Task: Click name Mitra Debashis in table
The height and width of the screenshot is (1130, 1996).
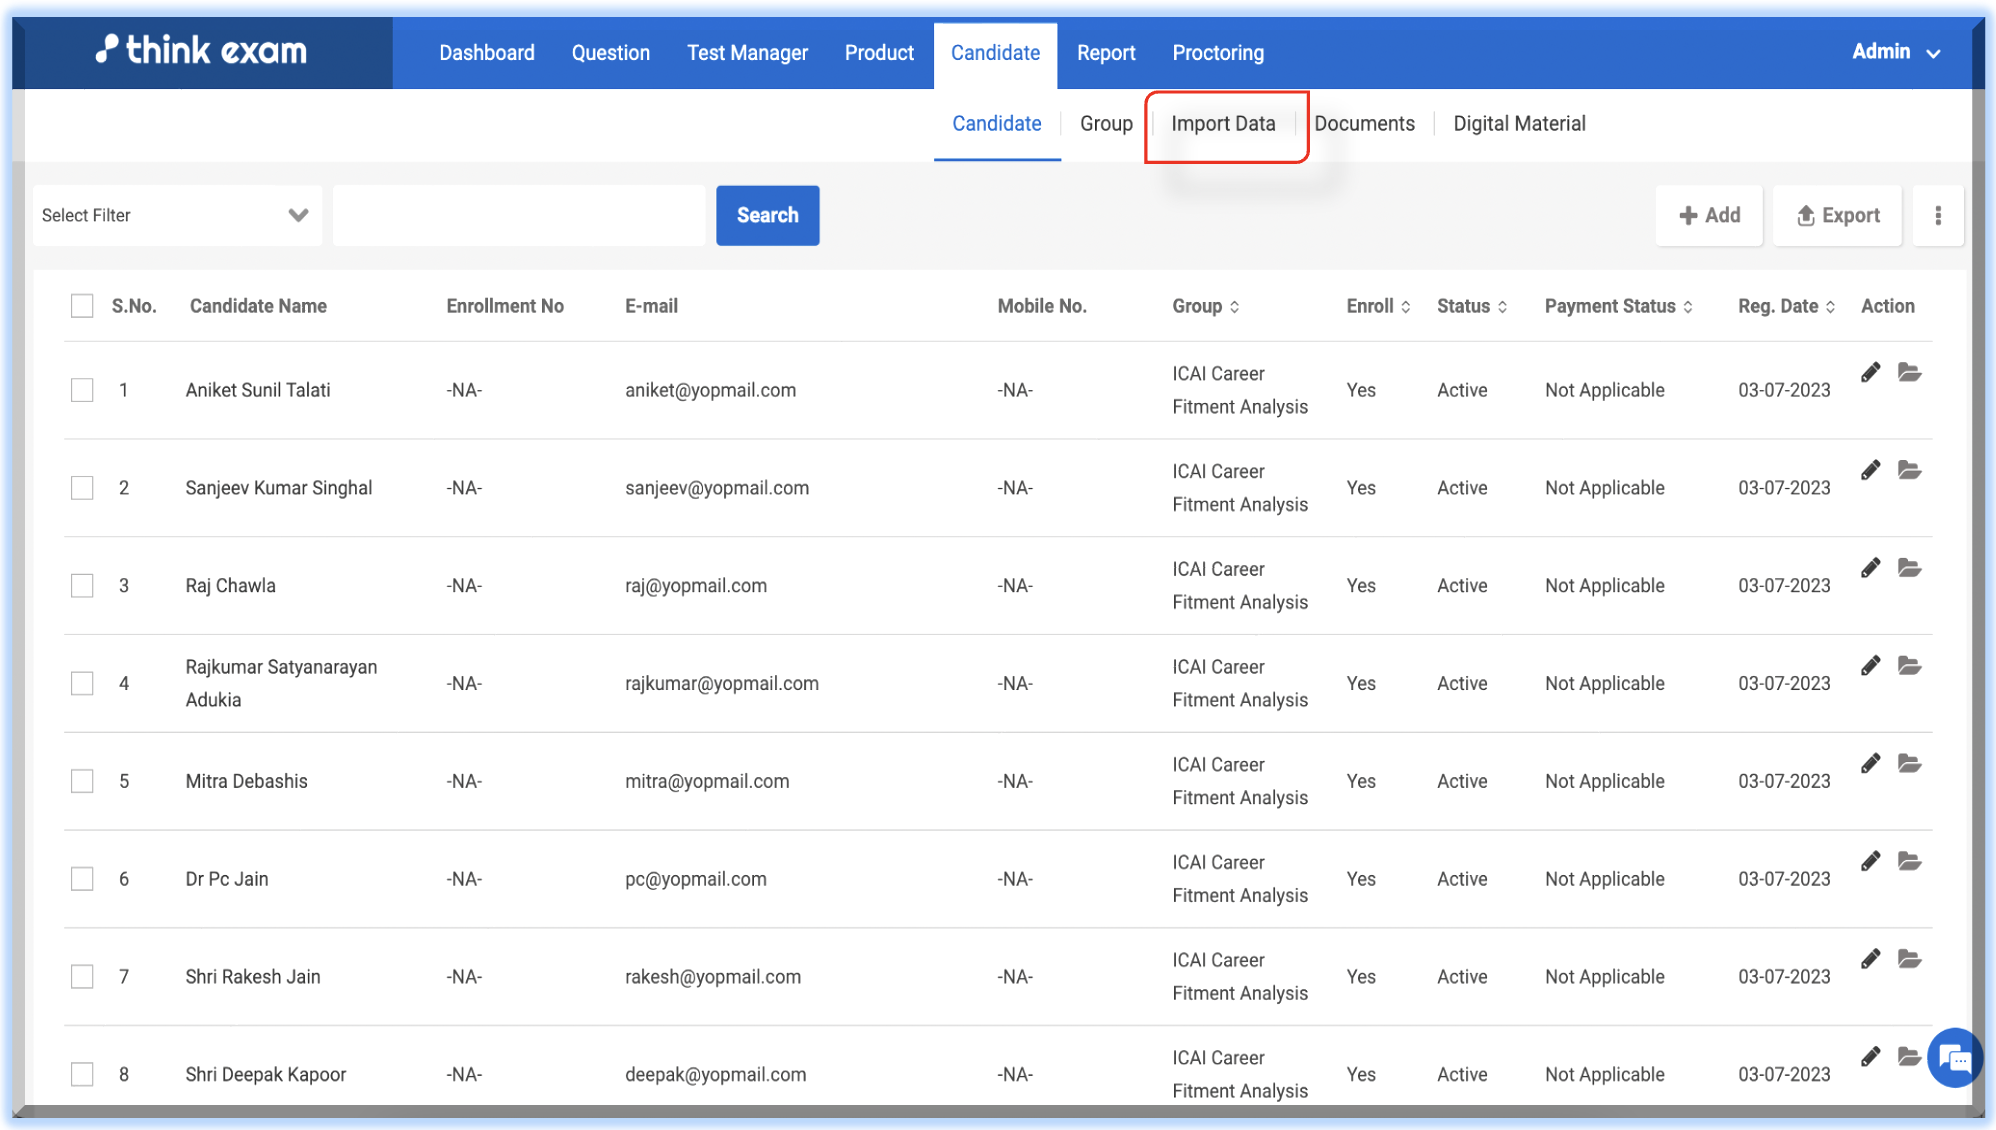Action: tap(246, 781)
